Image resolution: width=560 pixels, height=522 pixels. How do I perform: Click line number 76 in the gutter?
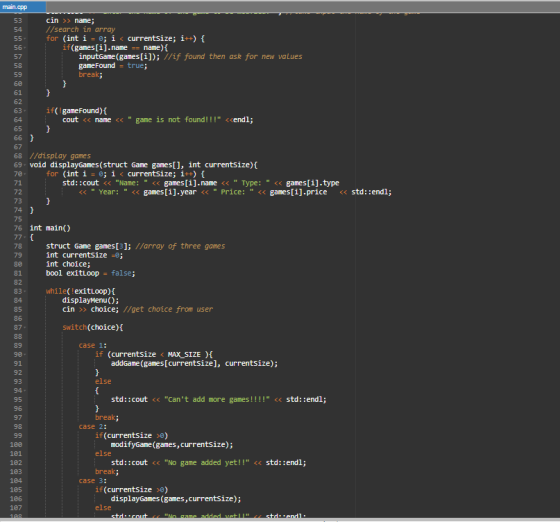pos(18,228)
